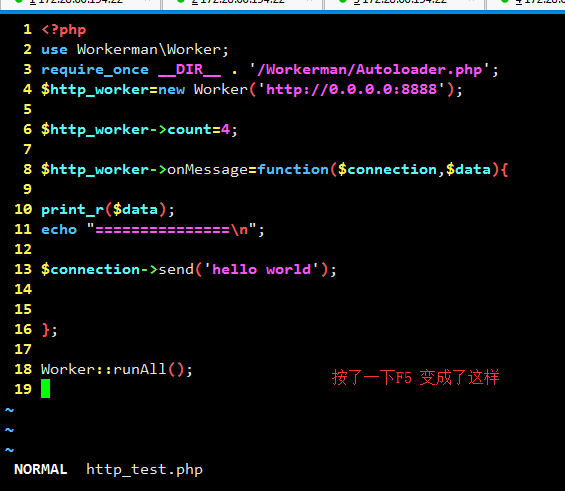Click the '$data' parameter on line 8
Image resolution: width=565 pixels, height=491 pixels.
pos(468,169)
